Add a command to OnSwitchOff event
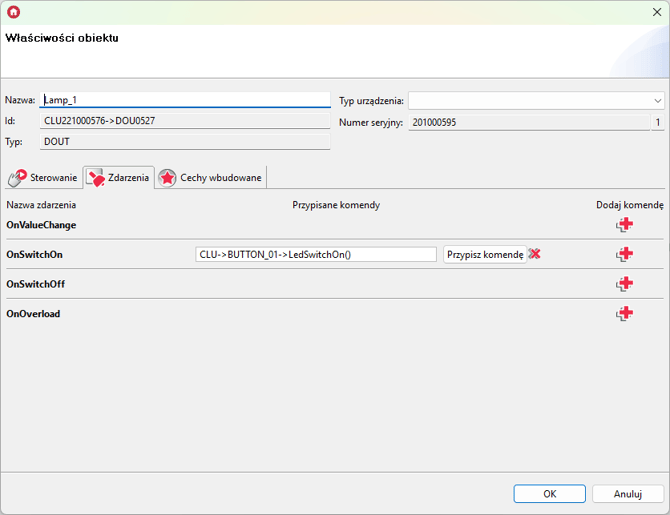This screenshot has width=670, height=515. pos(625,284)
